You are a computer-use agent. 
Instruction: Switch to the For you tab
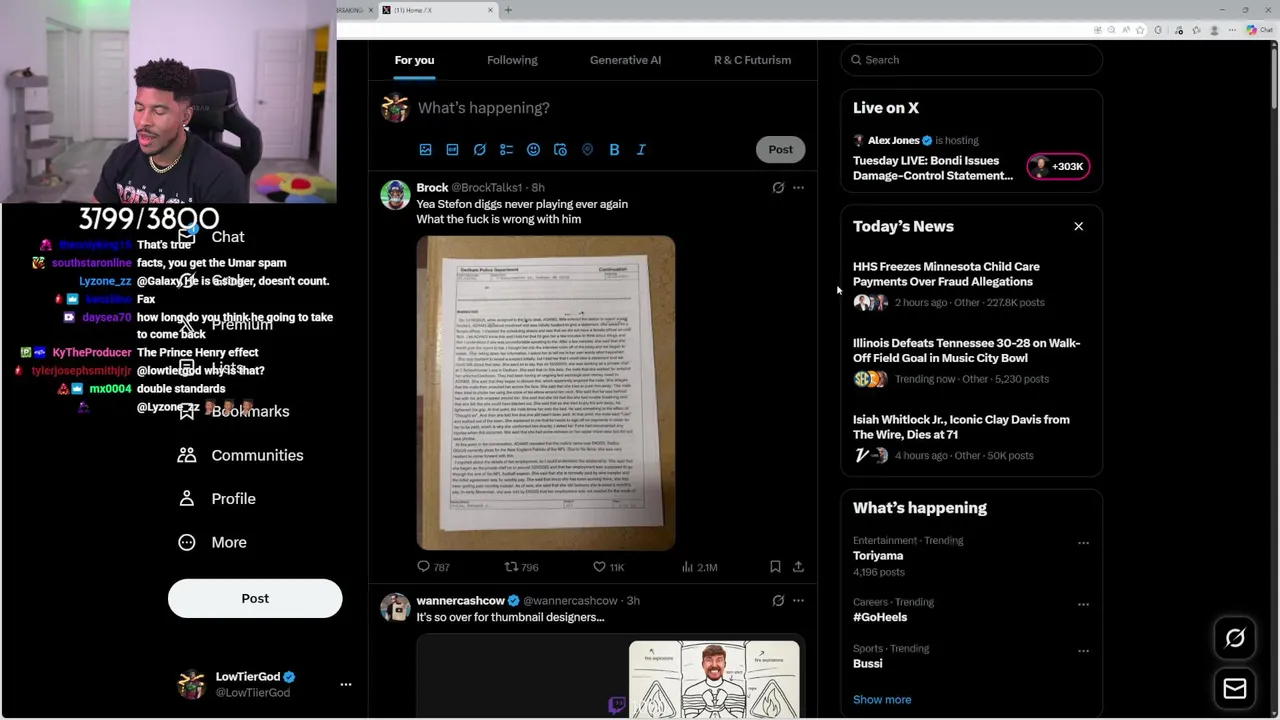[x=414, y=60]
